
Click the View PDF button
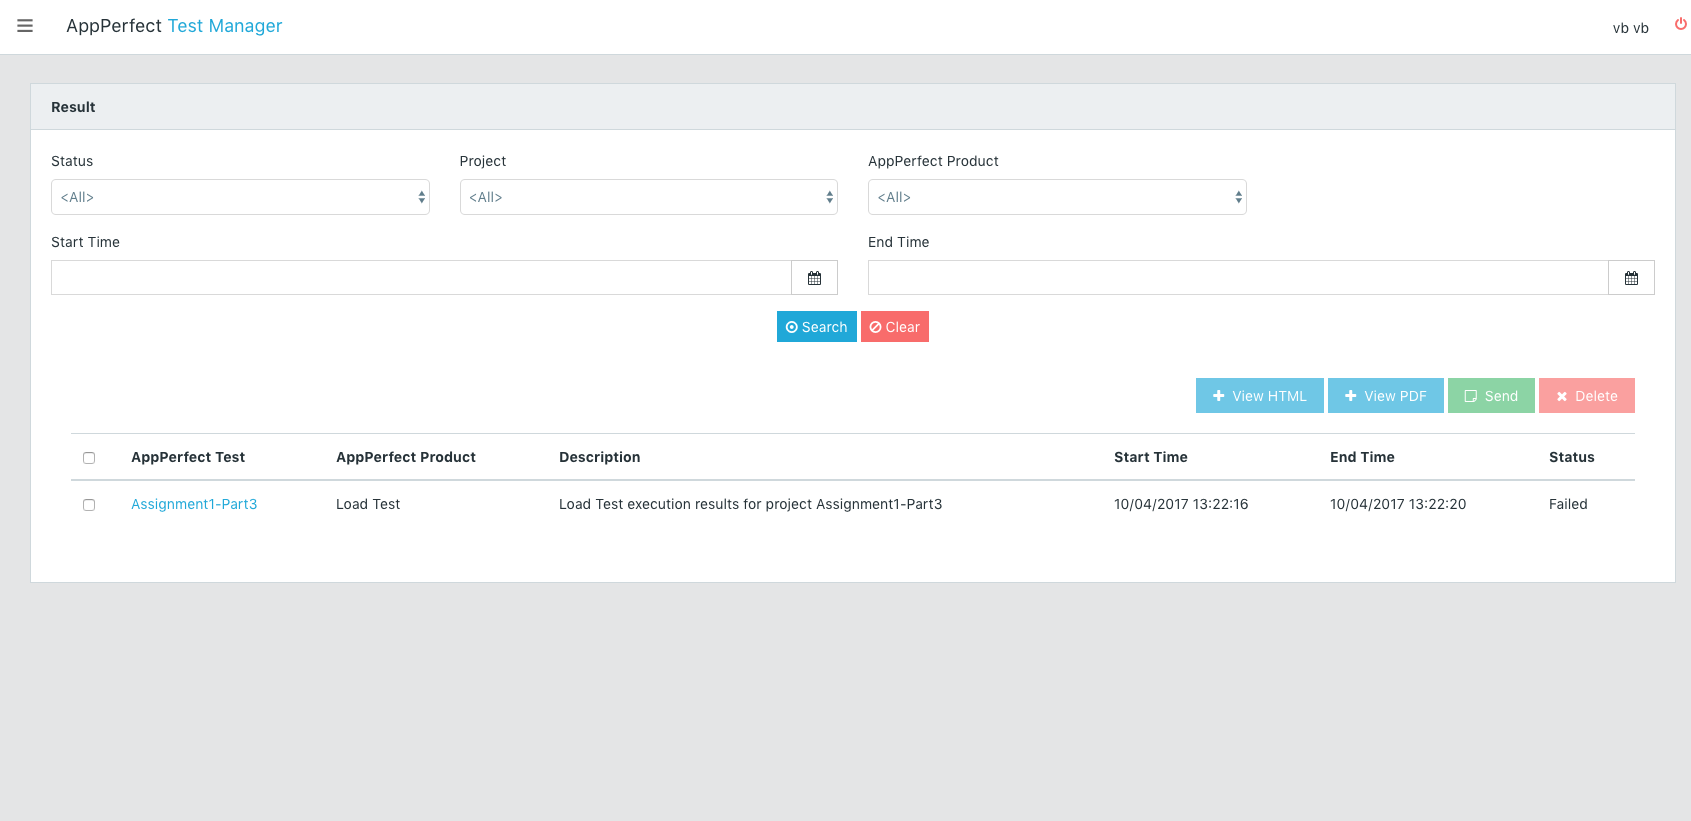1385,396
